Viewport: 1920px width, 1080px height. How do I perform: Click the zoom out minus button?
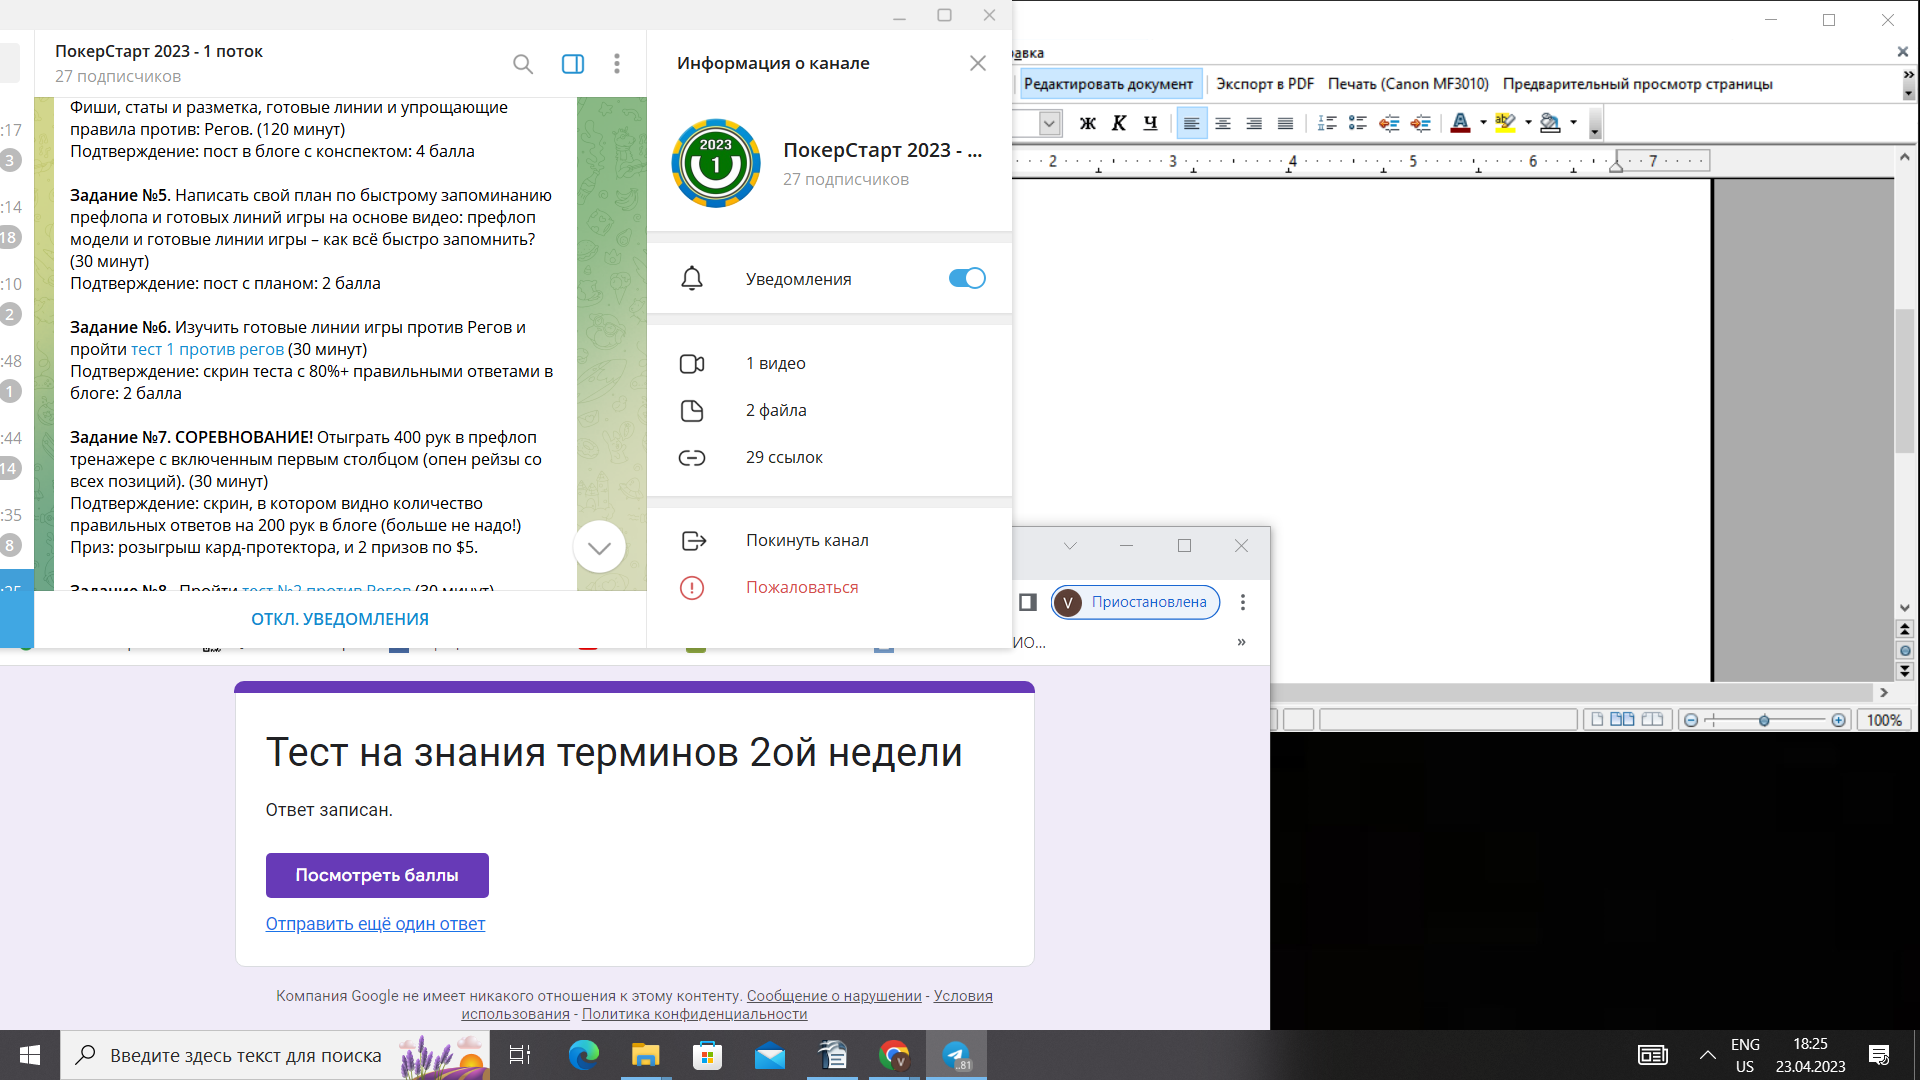[x=1691, y=720]
